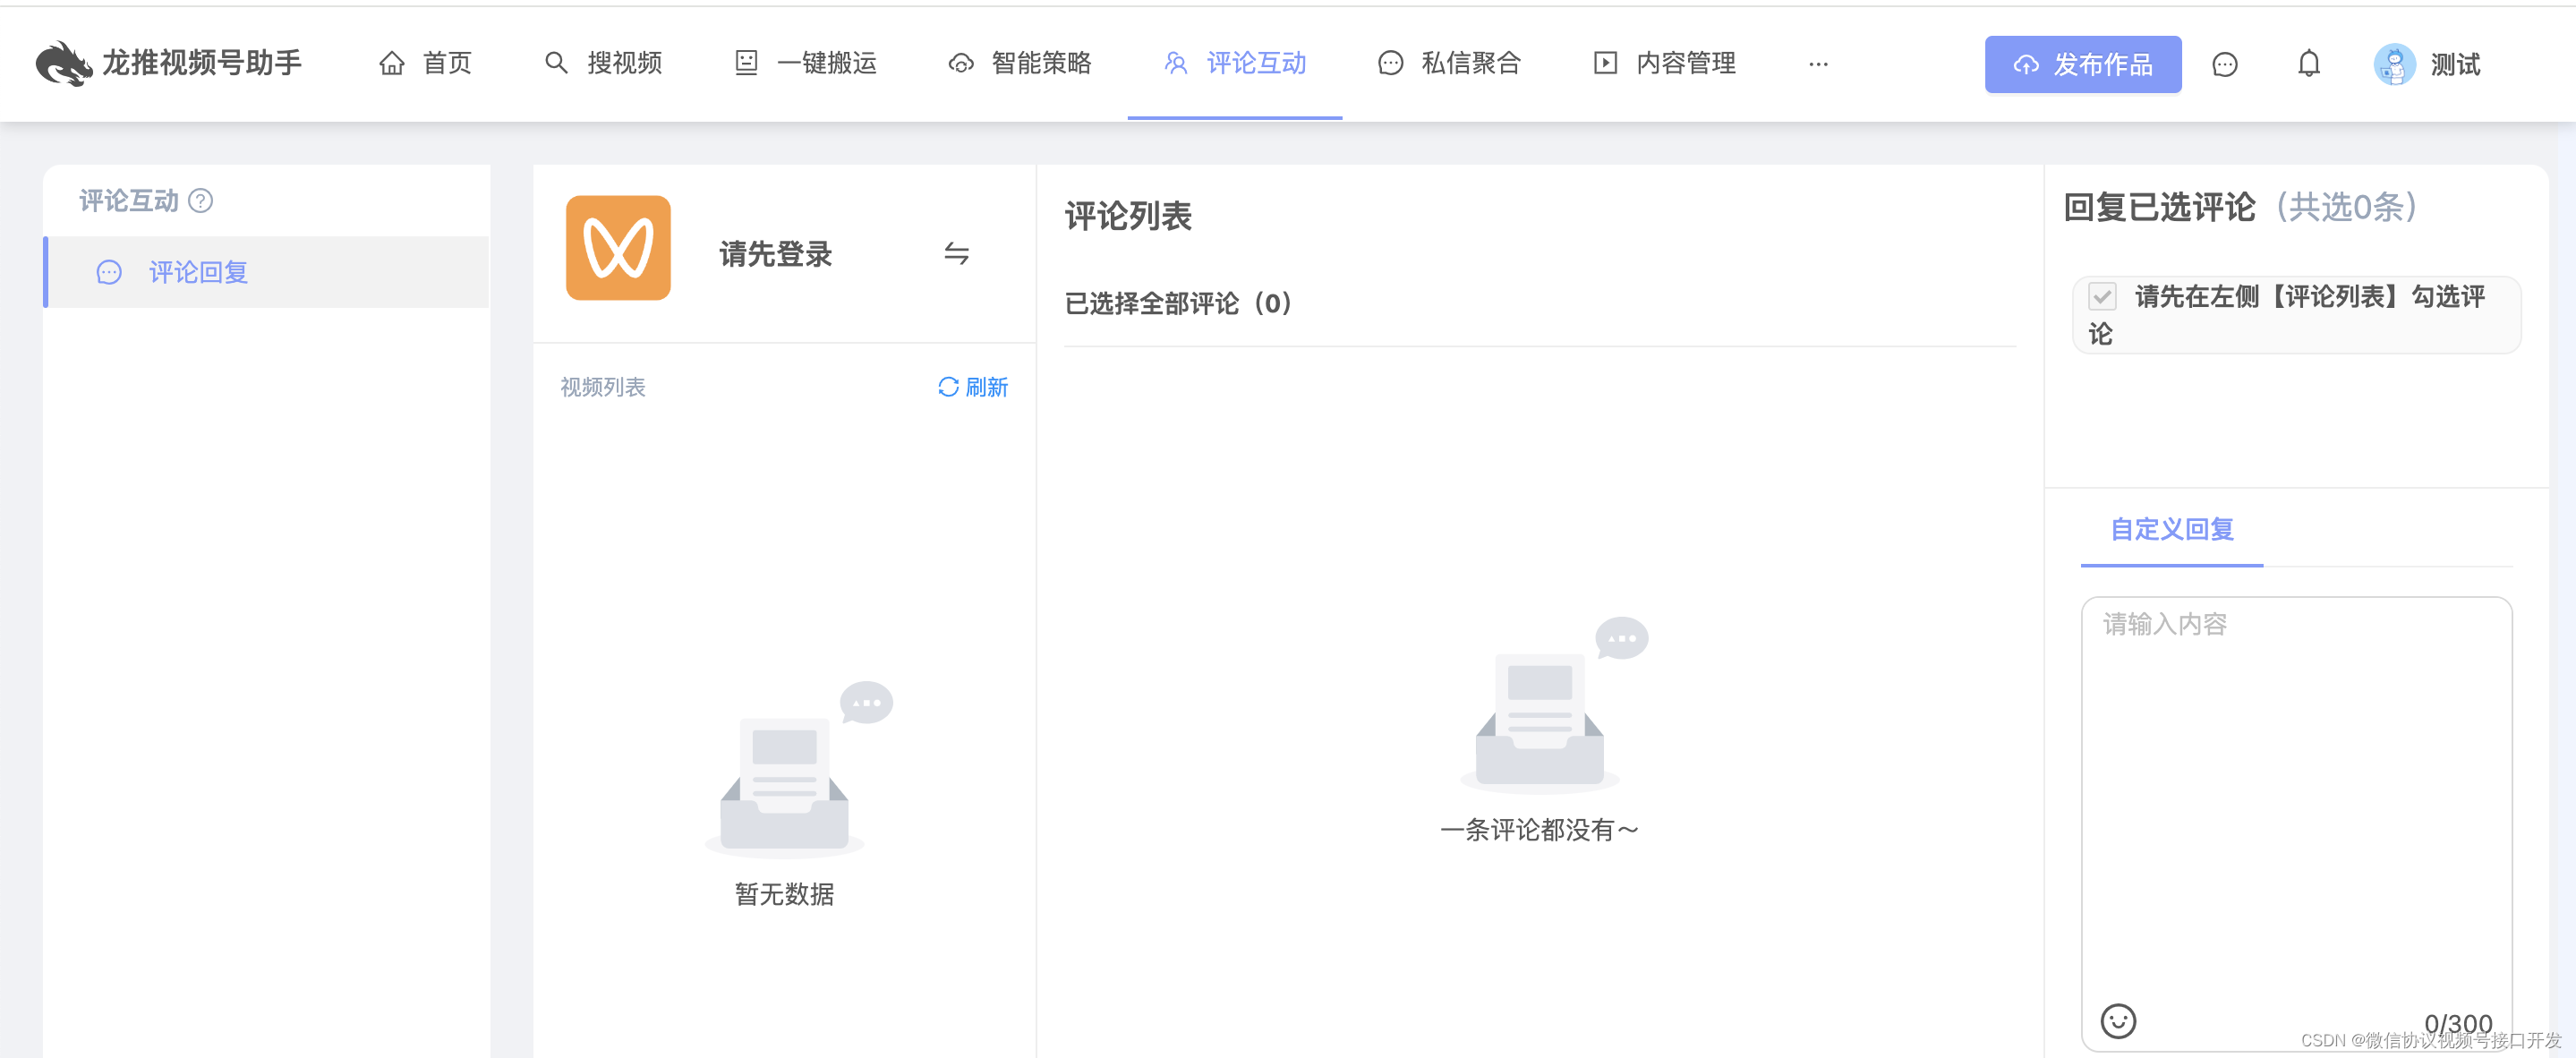Switch to 智能策略 tab
This screenshot has height=1058, width=2576.
click(1019, 63)
